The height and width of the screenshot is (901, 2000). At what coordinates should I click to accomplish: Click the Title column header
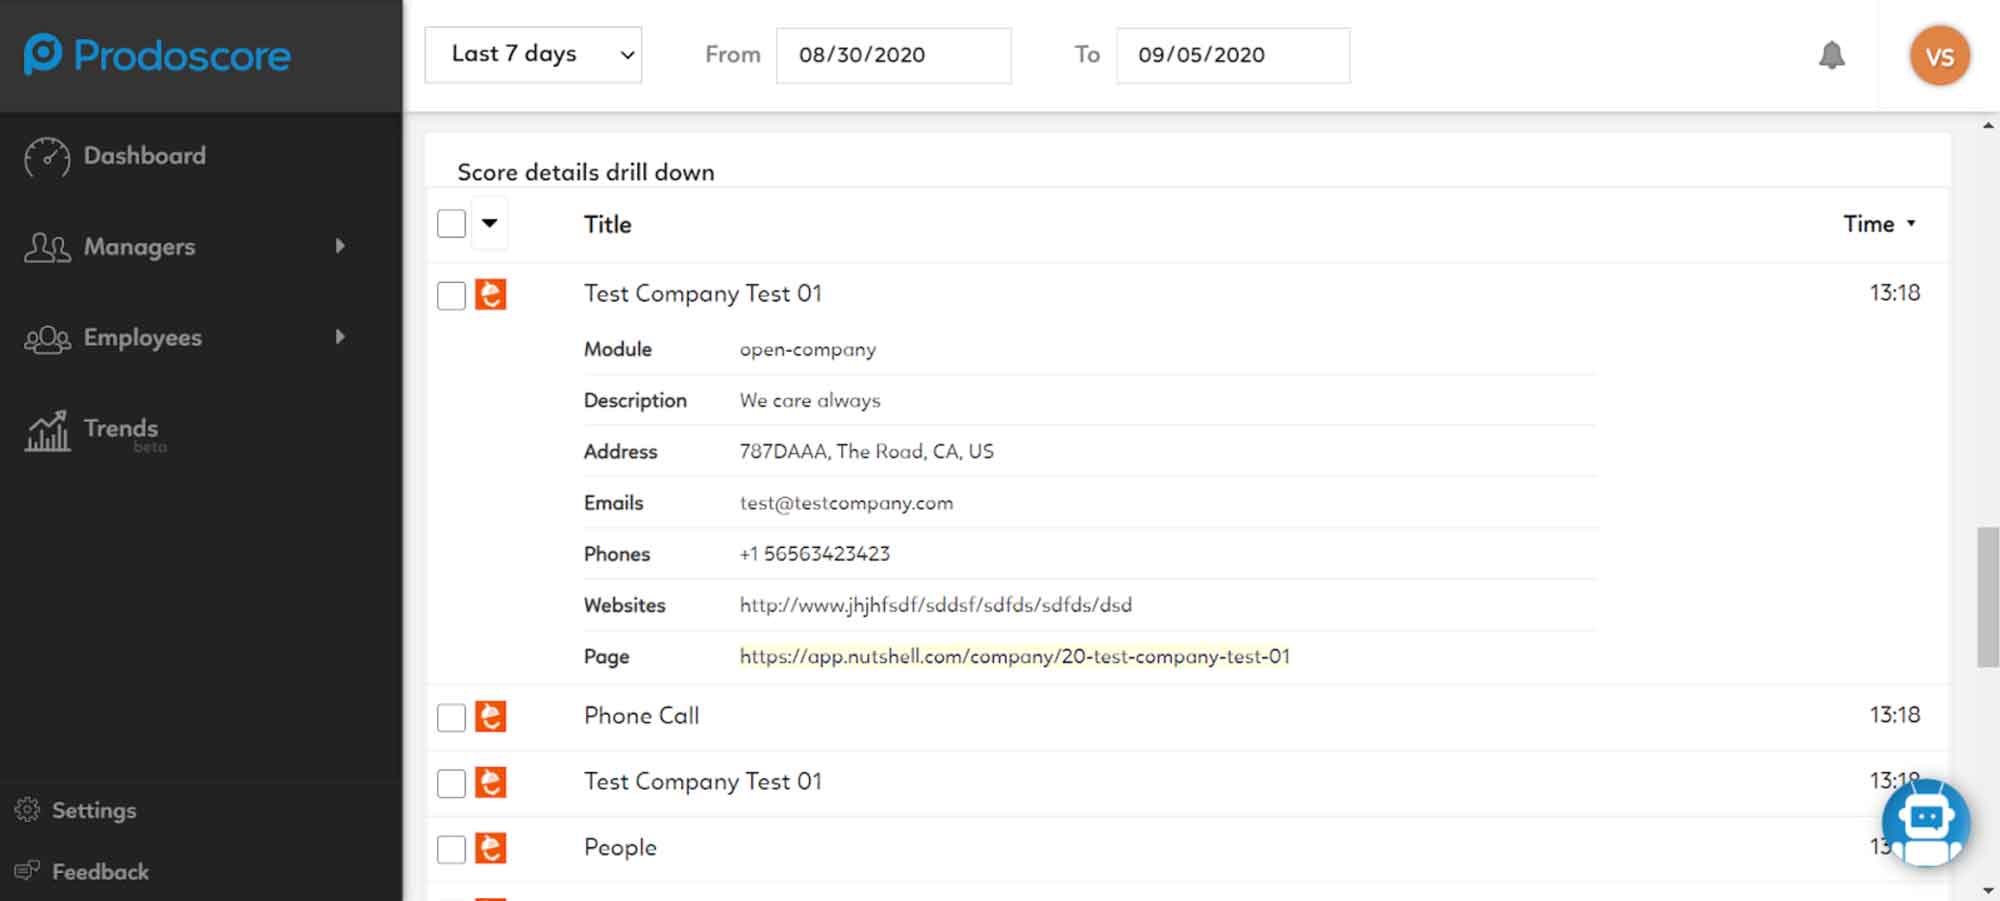(608, 224)
